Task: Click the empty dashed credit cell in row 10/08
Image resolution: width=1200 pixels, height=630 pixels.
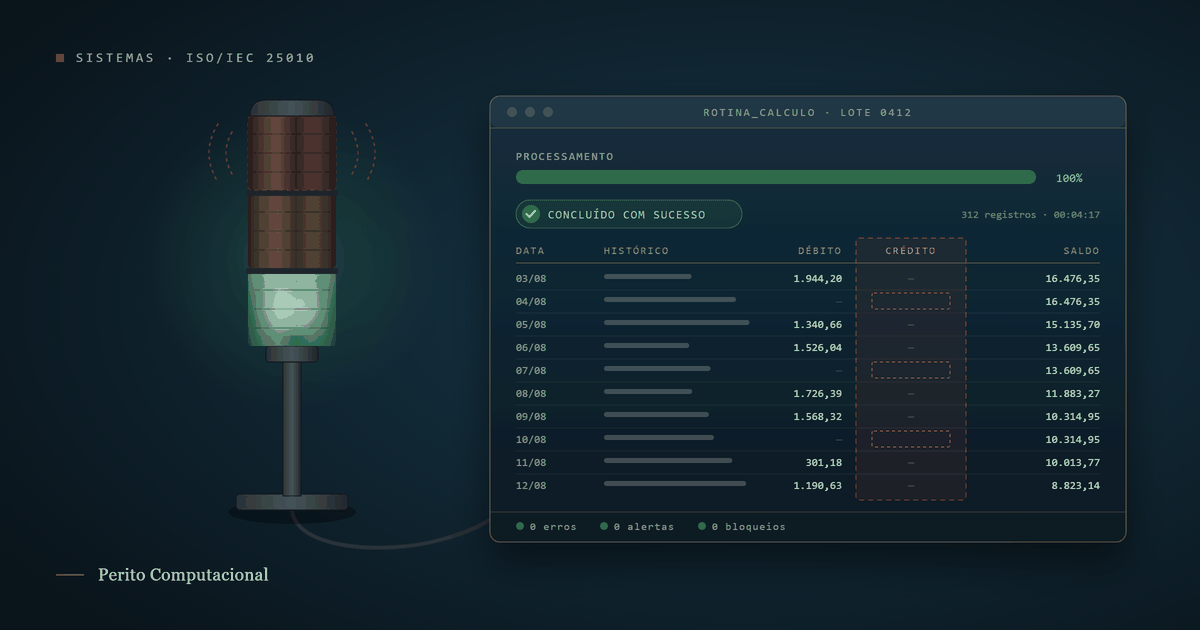Action: point(911,439)
